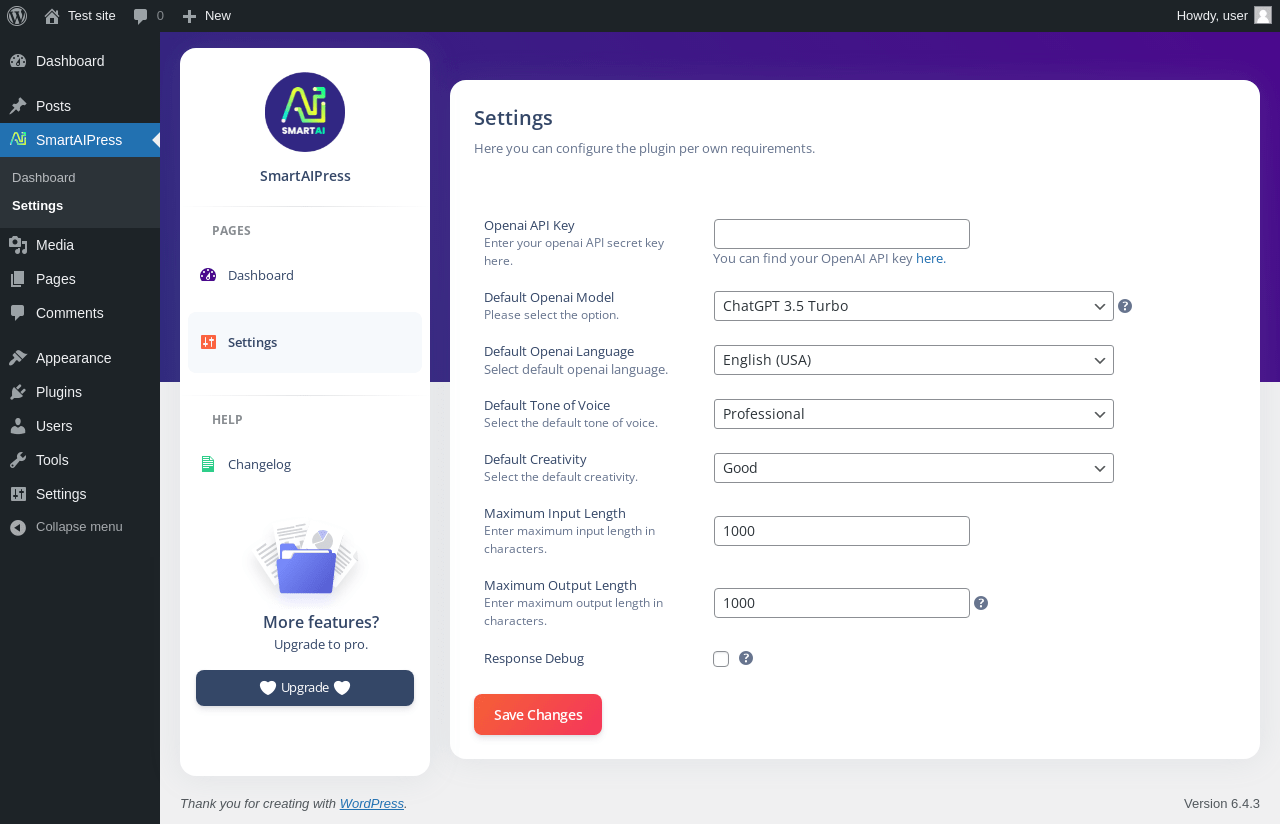
Task: Open the Posts menu item
Action: (80, 106)
